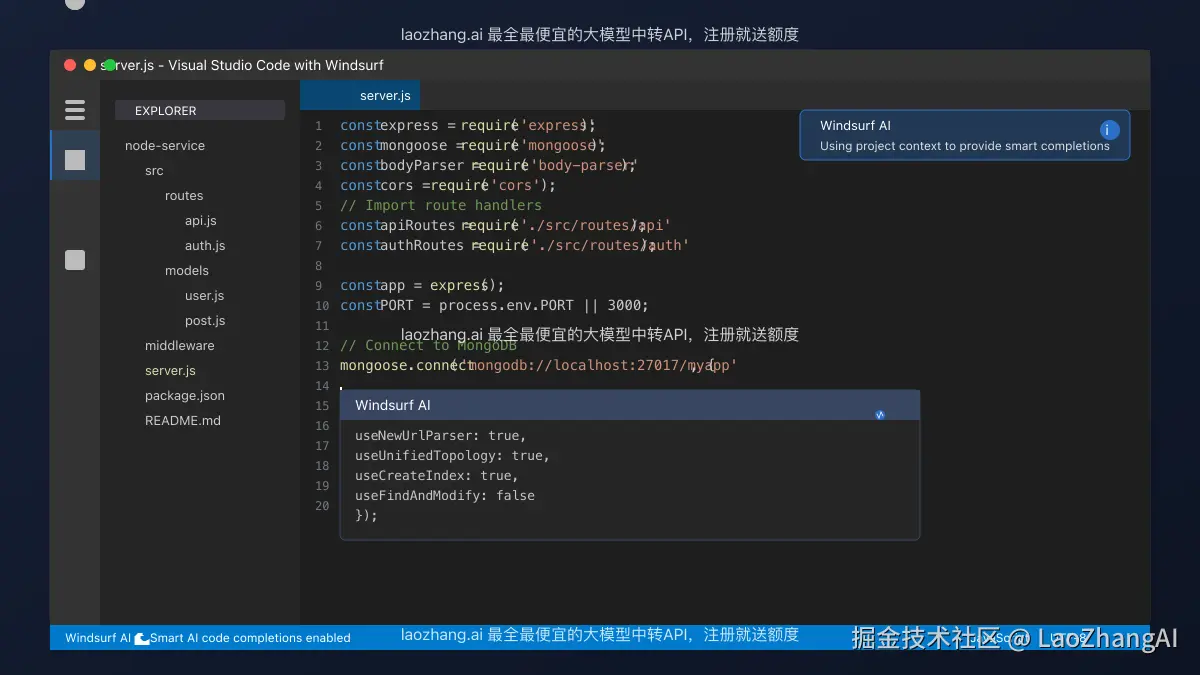Open auth.js file in Explorer
1200x675 pixels.
coord(205,245)
